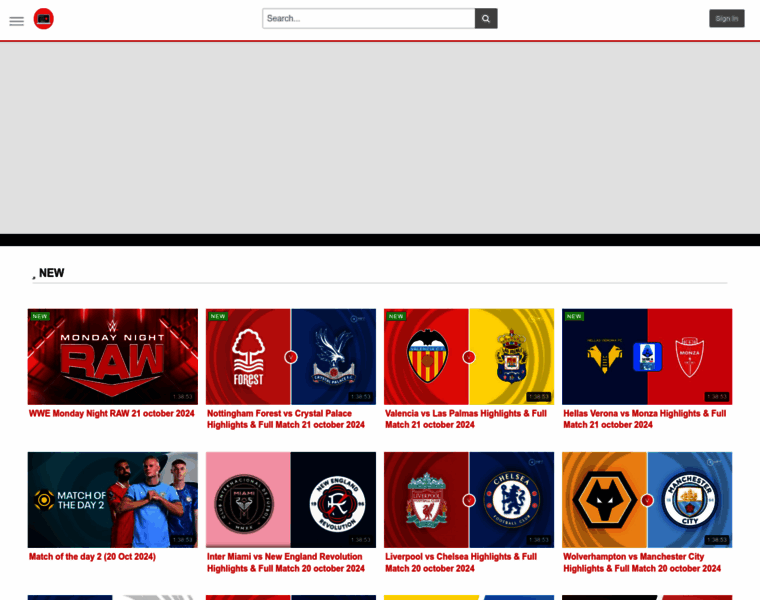Open the hamburger navigation menu
The width and height of the screenshot is (760, 600).
16,21
